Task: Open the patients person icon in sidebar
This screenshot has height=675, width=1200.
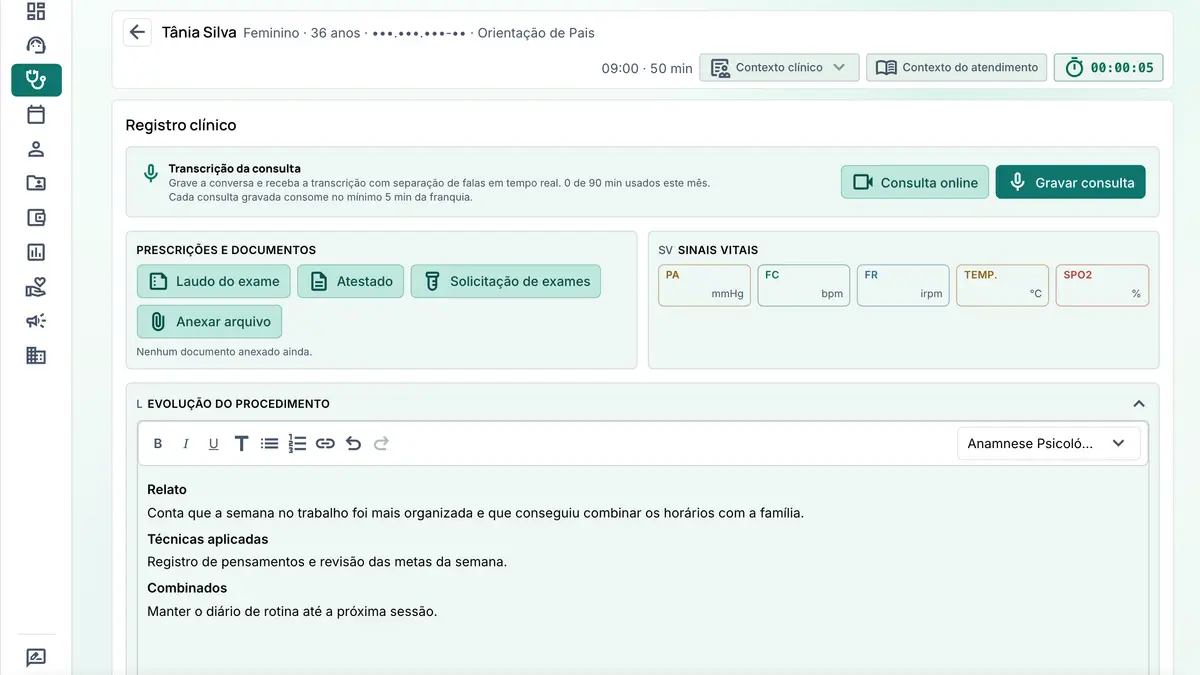Action: [36, 149]
